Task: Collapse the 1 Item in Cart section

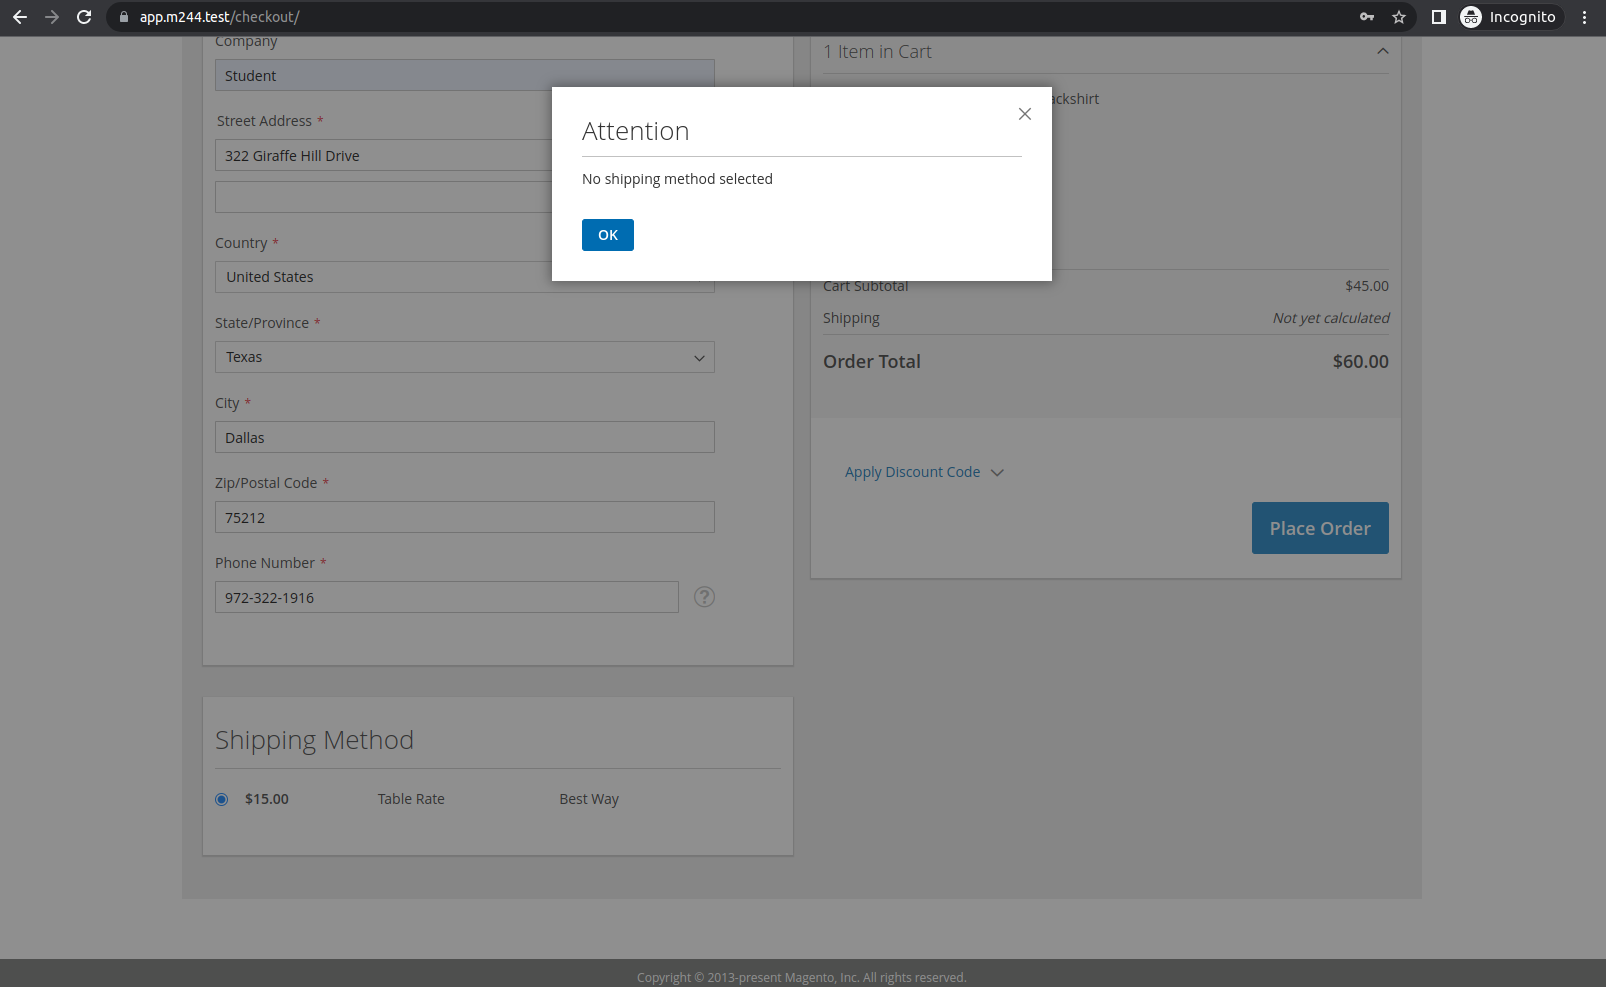Action: 1383,51
